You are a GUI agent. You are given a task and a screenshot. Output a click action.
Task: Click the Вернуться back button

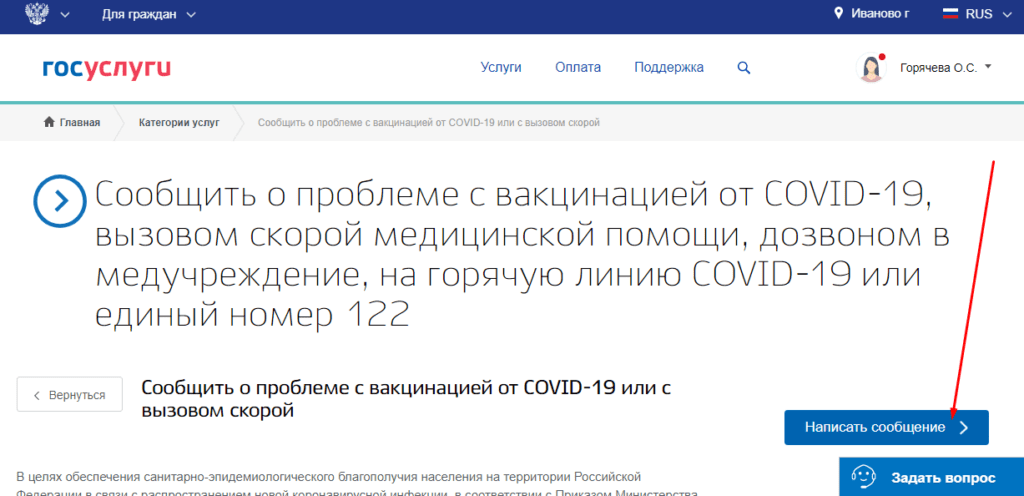[x=69, y=395]
